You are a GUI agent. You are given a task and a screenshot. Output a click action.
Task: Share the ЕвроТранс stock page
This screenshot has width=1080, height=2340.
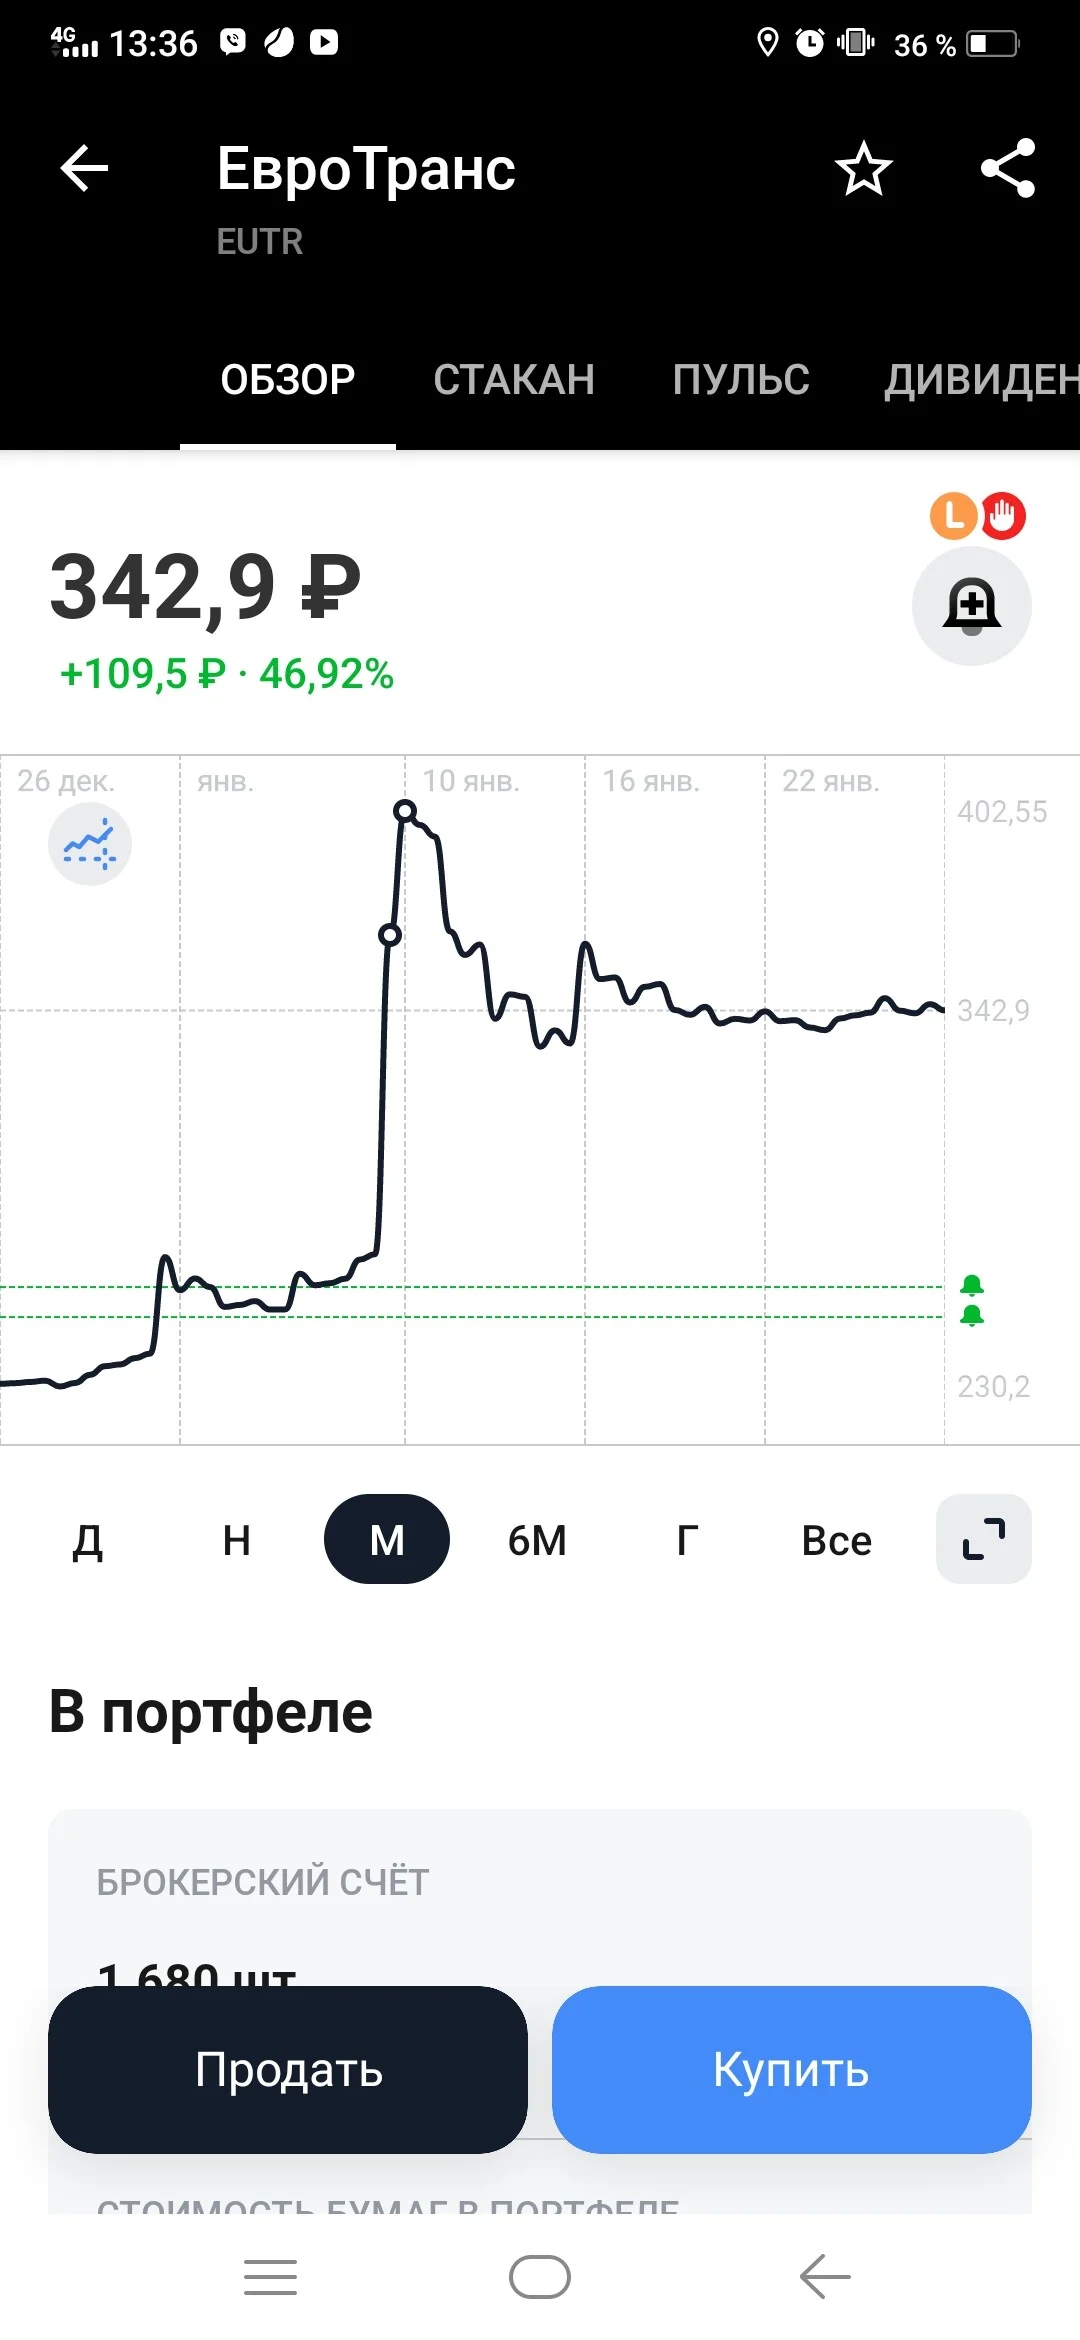pos(1008,168)
